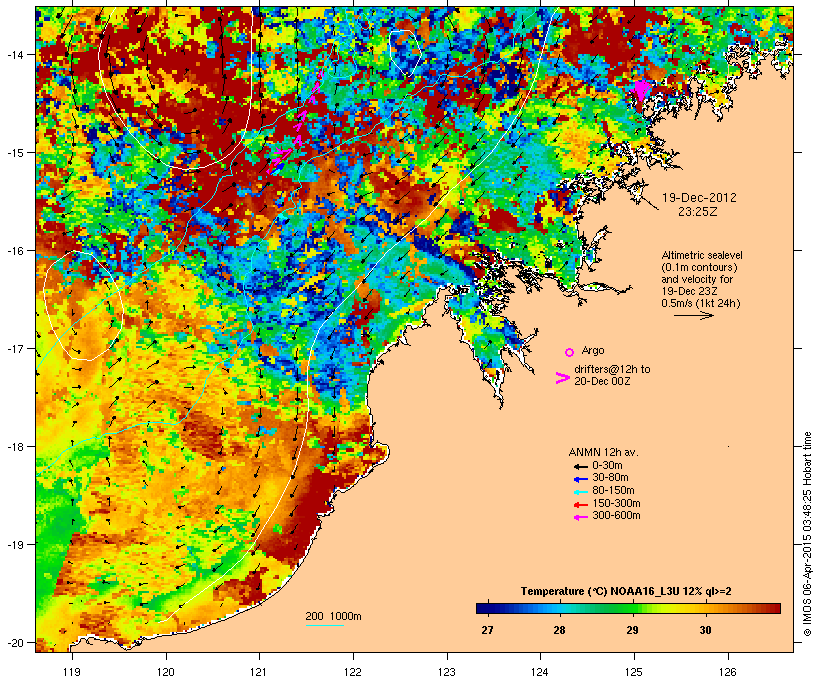
Task: Click the red 150-300m legend arrow
Action: coord(580,505)
